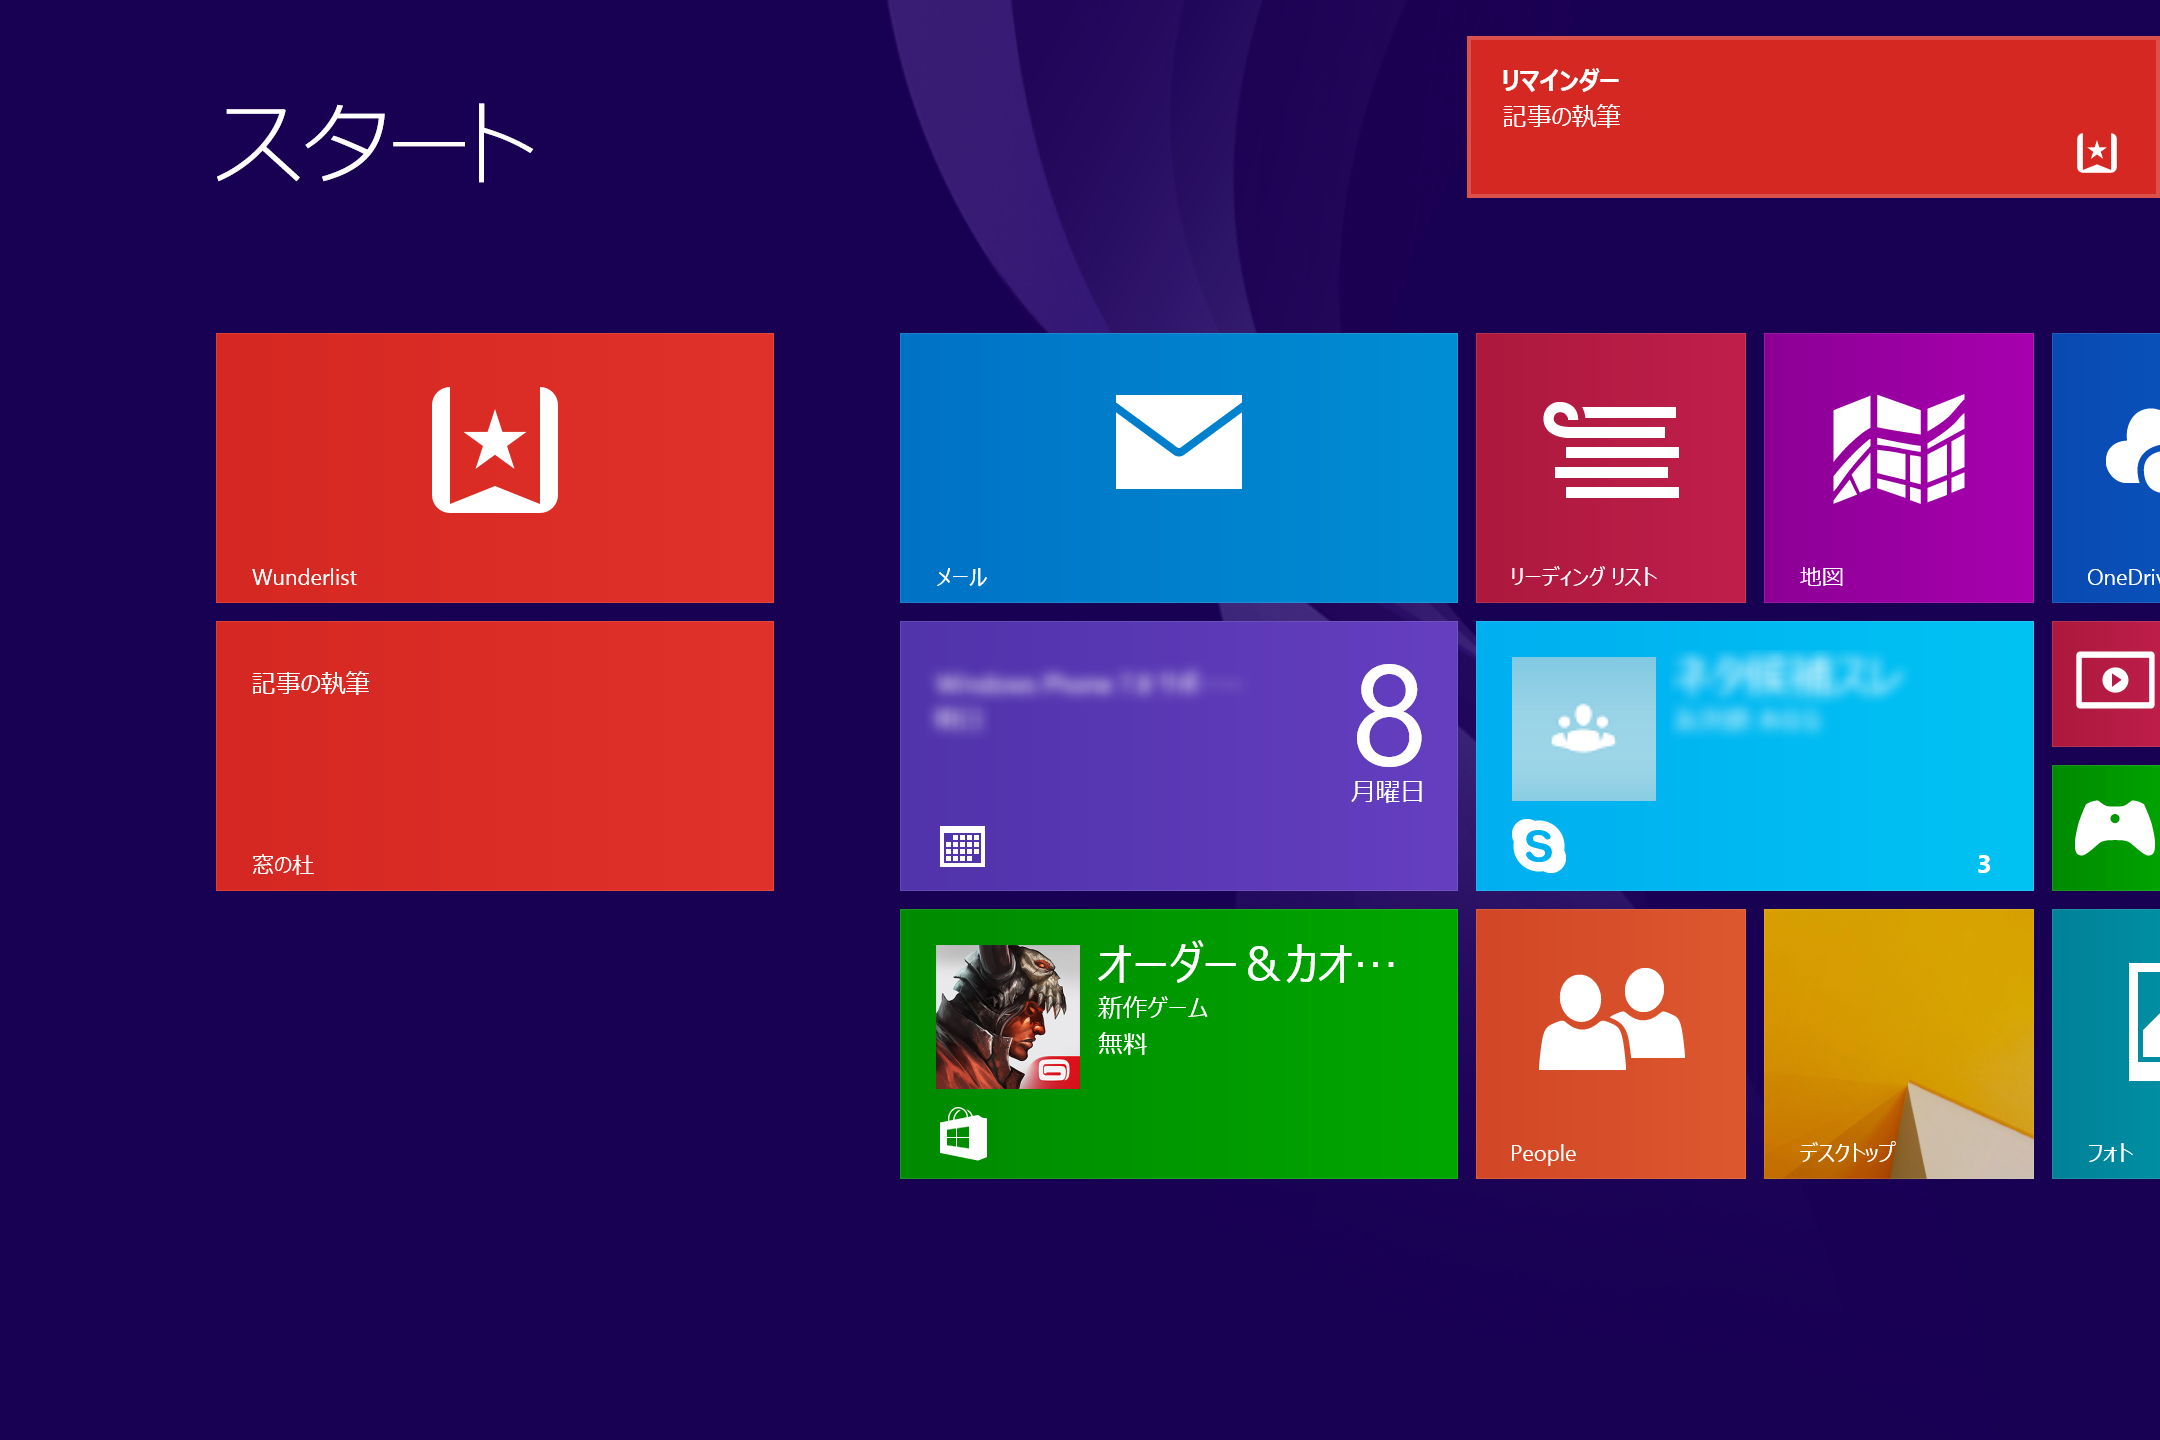Click the Wunderlist icon on the reminder toast
Screen dimensions: 2160x1440
coord(2096,153)
